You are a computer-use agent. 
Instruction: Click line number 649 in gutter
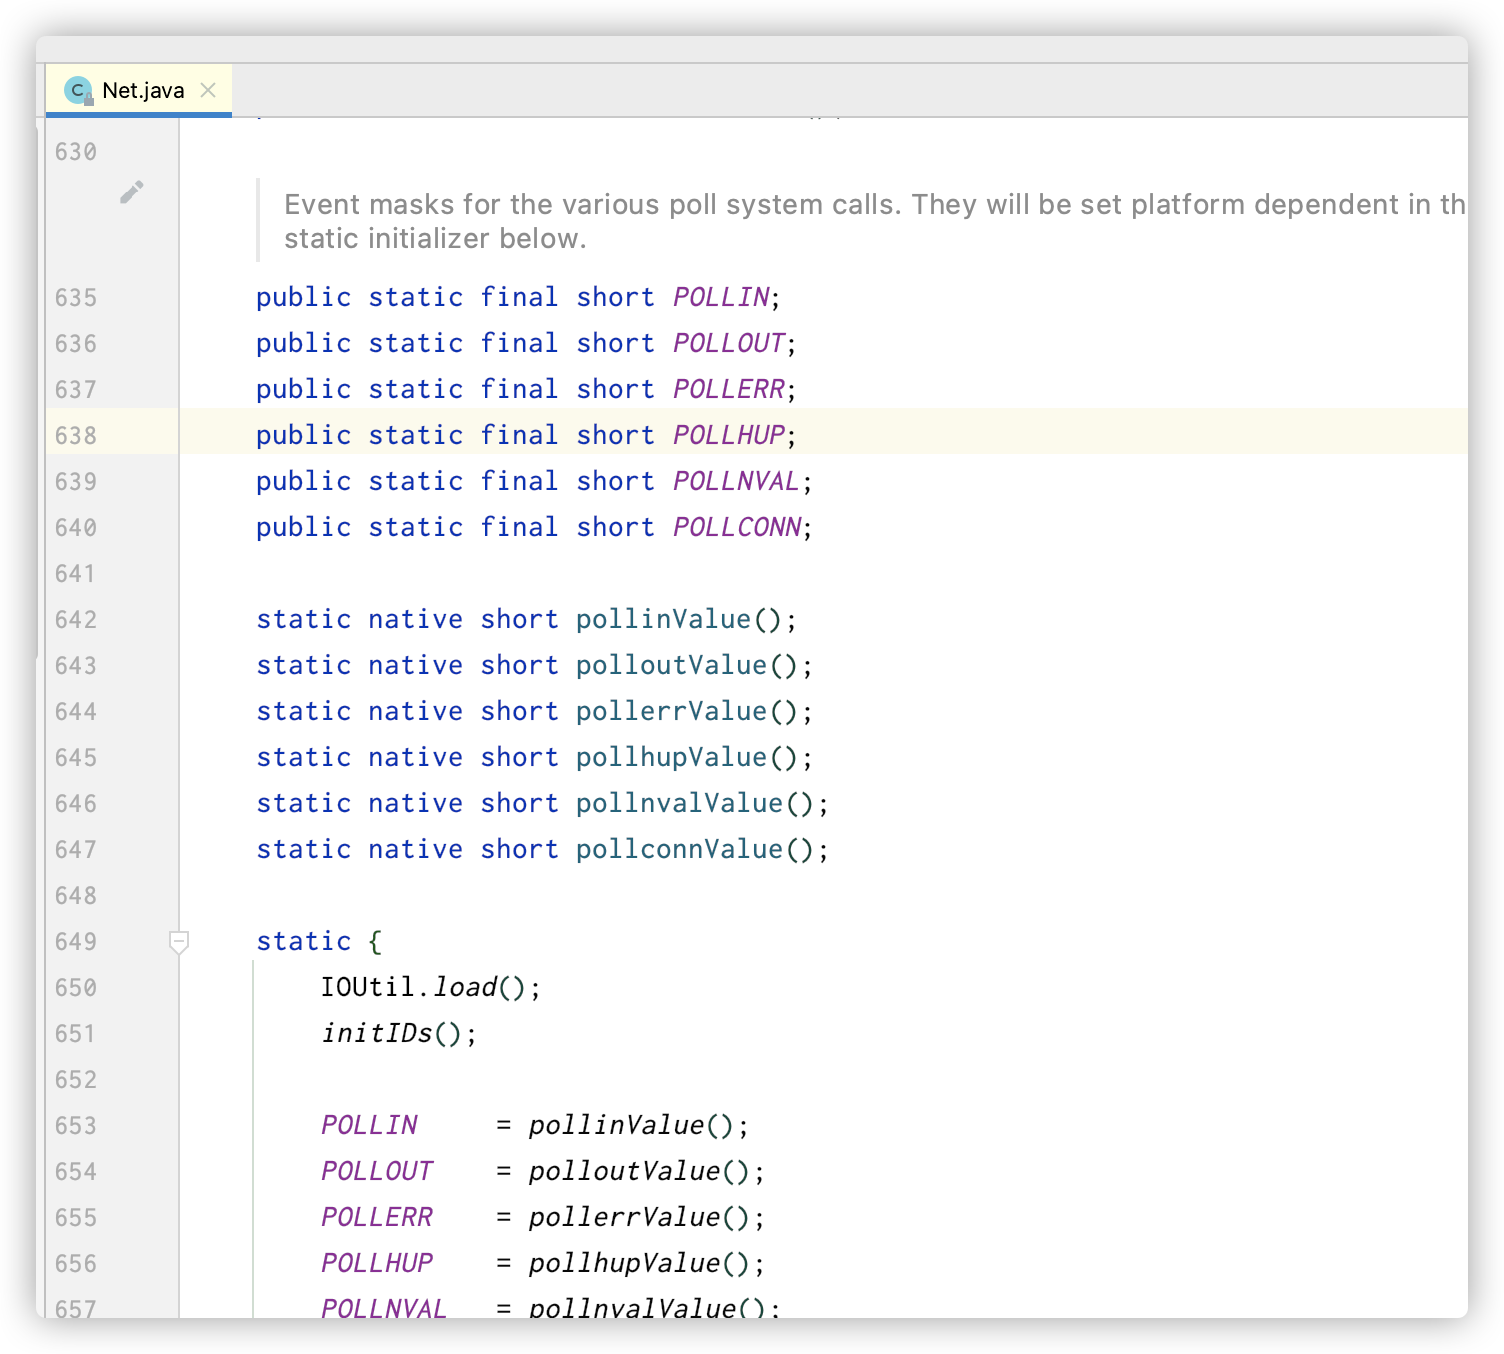(x=76, y=941)
